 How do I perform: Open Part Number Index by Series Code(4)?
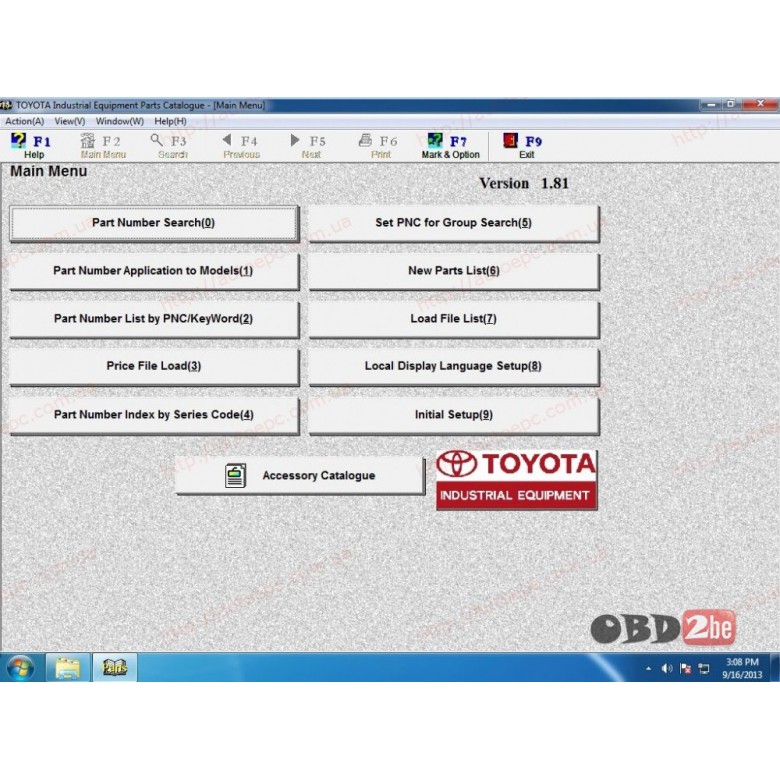pyautogui.click(x=154, y=415)
